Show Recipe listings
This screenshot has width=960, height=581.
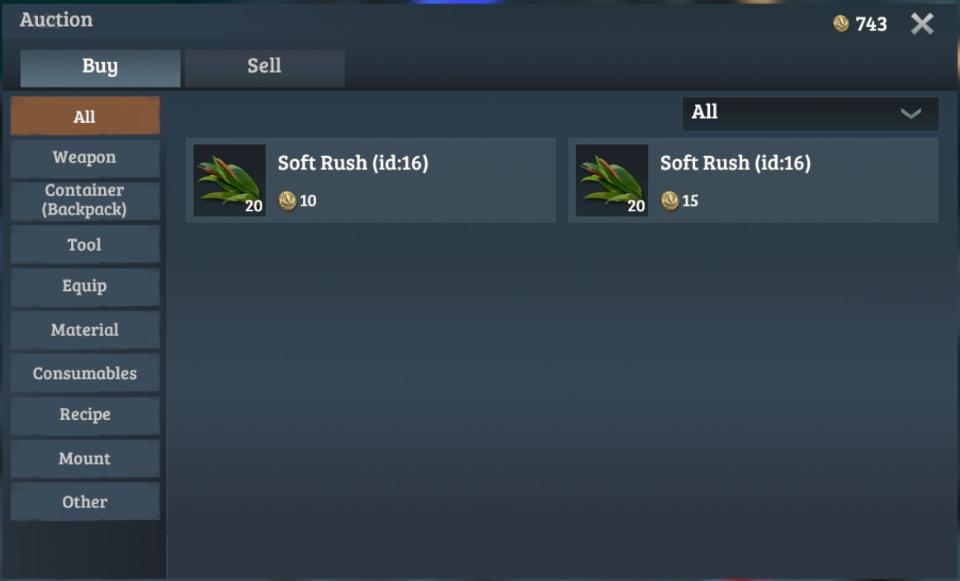[85, 415]
